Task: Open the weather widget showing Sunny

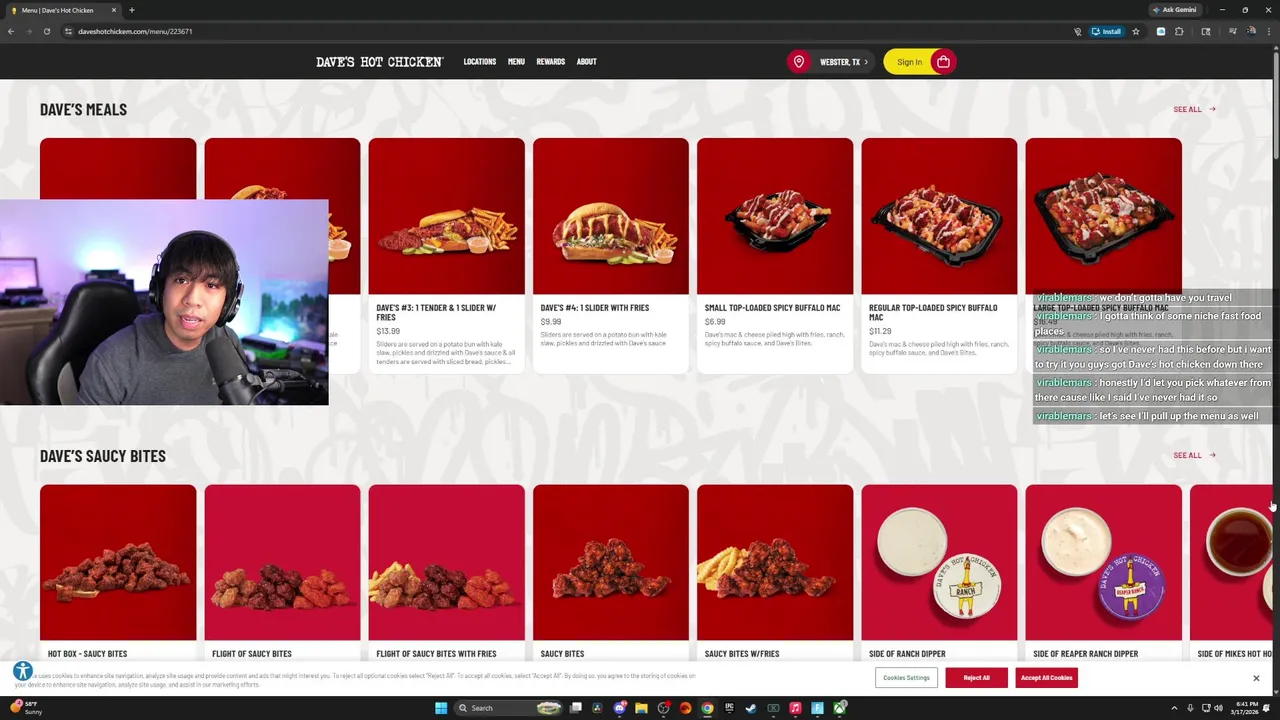Action: [28, 708]
